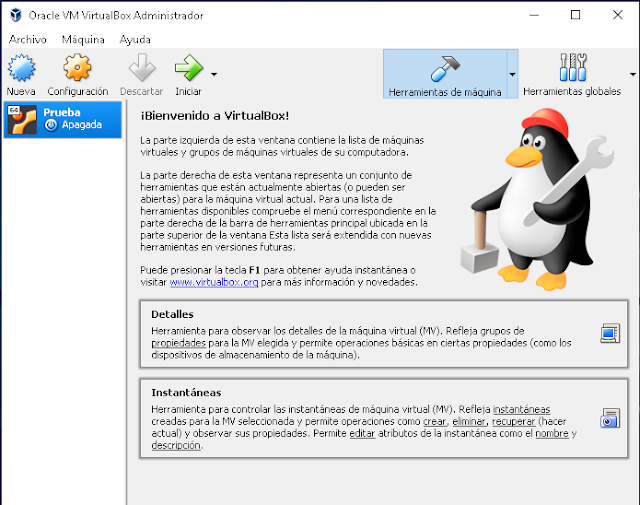The height and width of the screenshot is (505, 640).
Task: Open the Instantáneas tool camera icon
Action: (x=610, y=418)
